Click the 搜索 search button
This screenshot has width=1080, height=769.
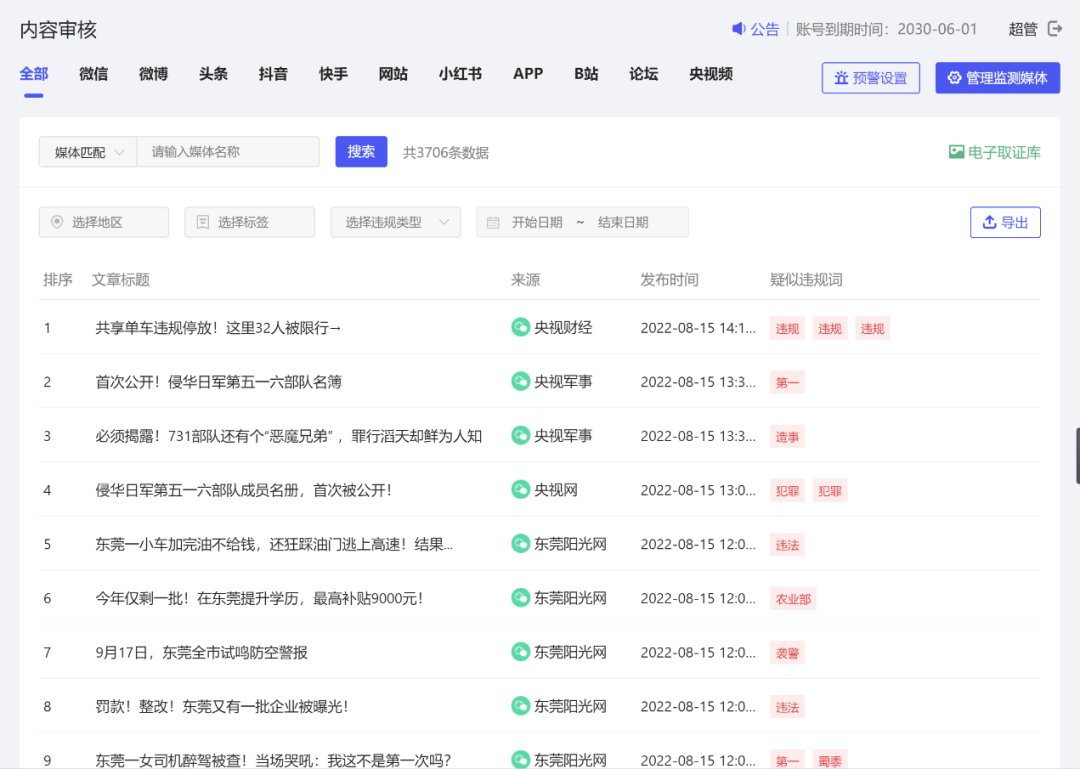coord(360,152)
